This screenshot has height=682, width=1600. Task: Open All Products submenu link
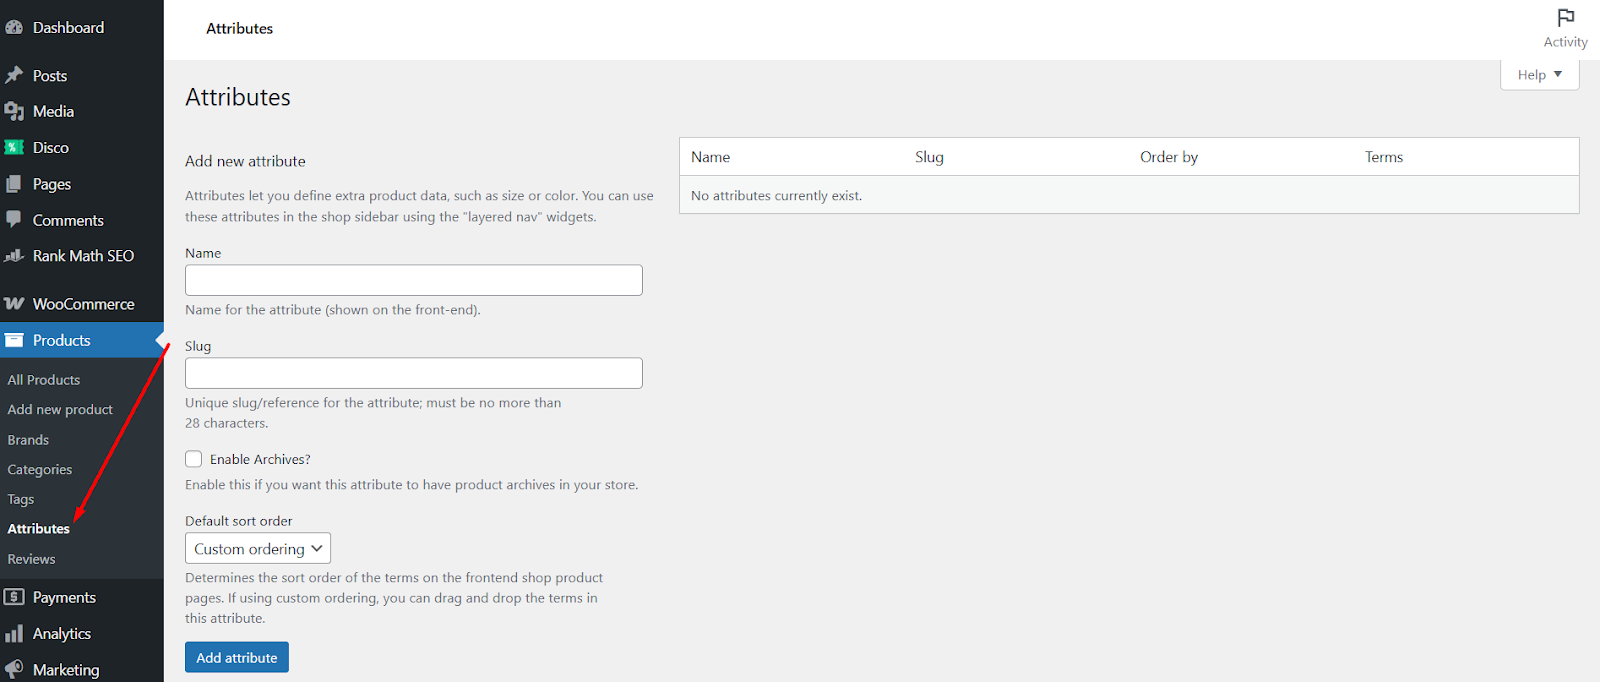coord(44,380)
